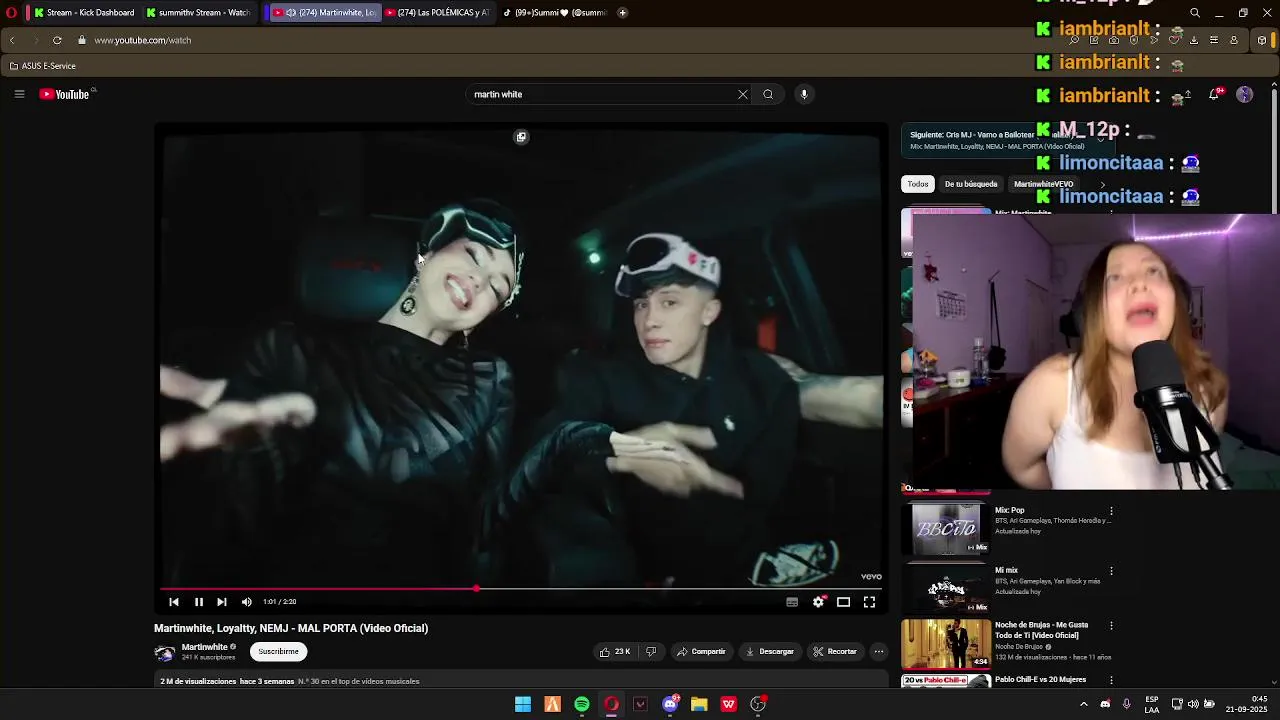Open File Explorer from the taskbar
1280x720 pixels.
[699, 704]
